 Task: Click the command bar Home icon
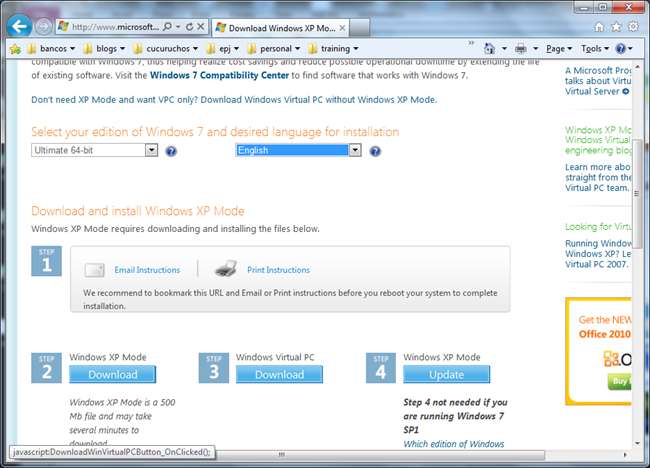[489, 49]
